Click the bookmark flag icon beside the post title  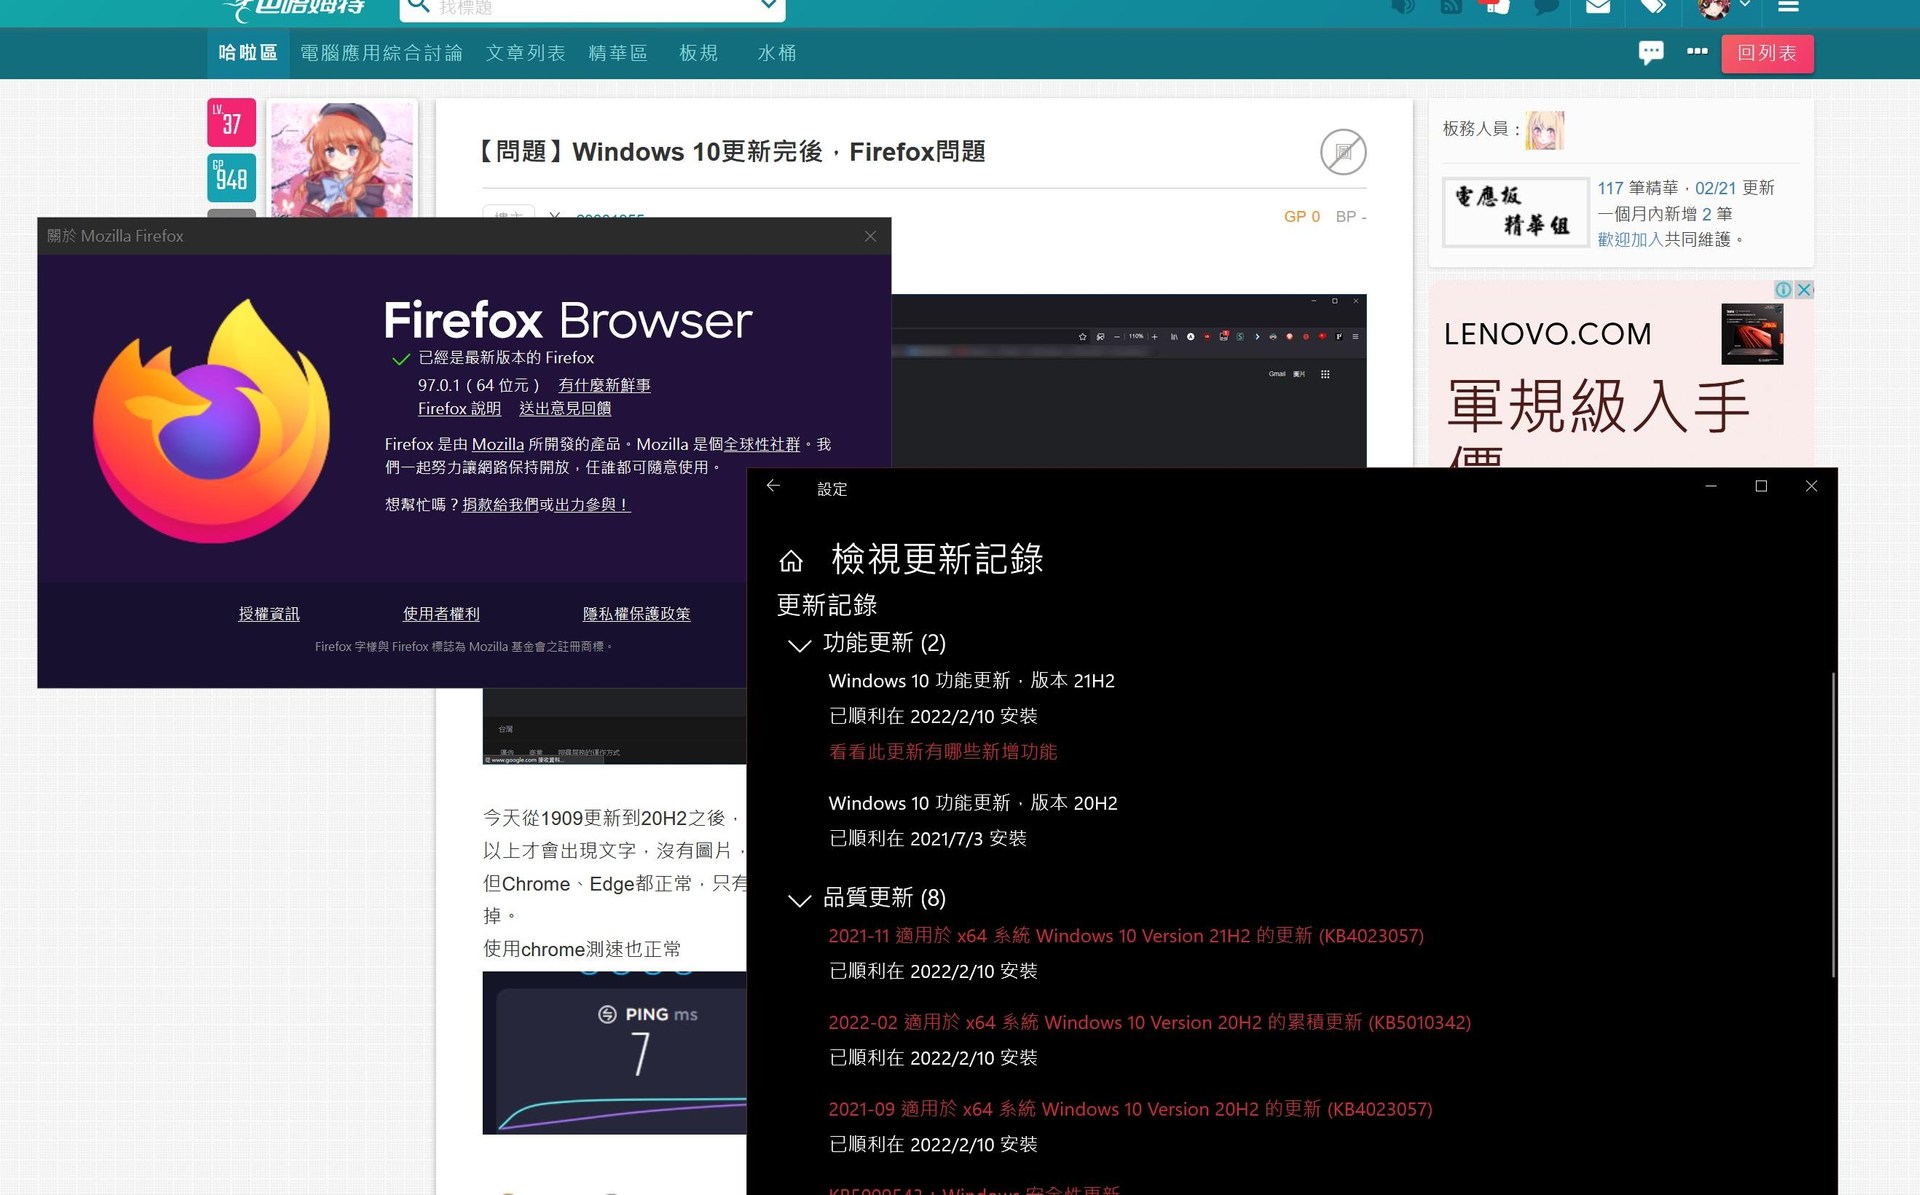tap(1343, 152)
